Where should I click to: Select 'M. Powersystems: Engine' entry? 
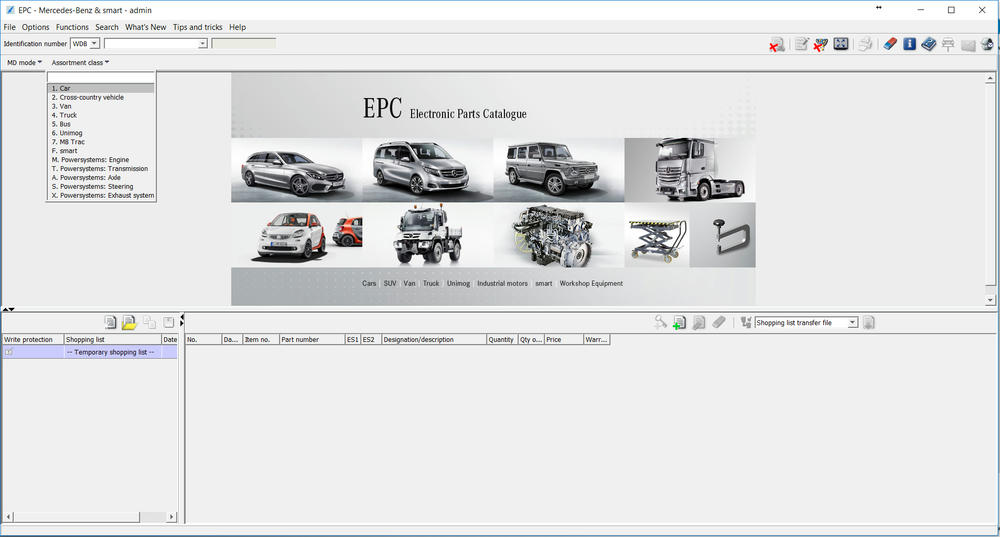coord(101,160)
